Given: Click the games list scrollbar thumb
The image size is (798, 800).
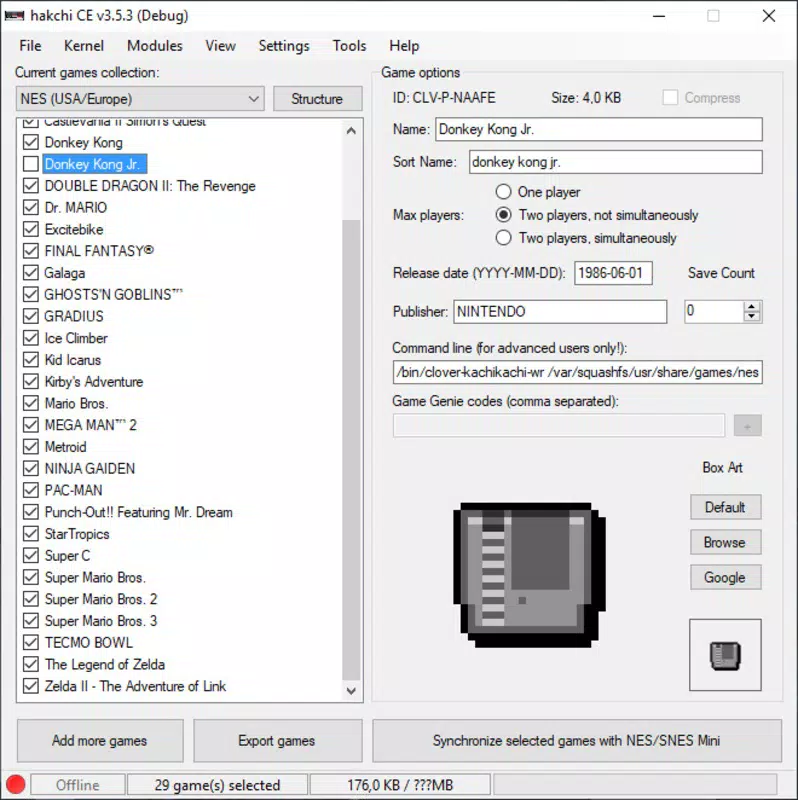Looking at the screenshot, I should pyautogui.click(x=351, y=449).
